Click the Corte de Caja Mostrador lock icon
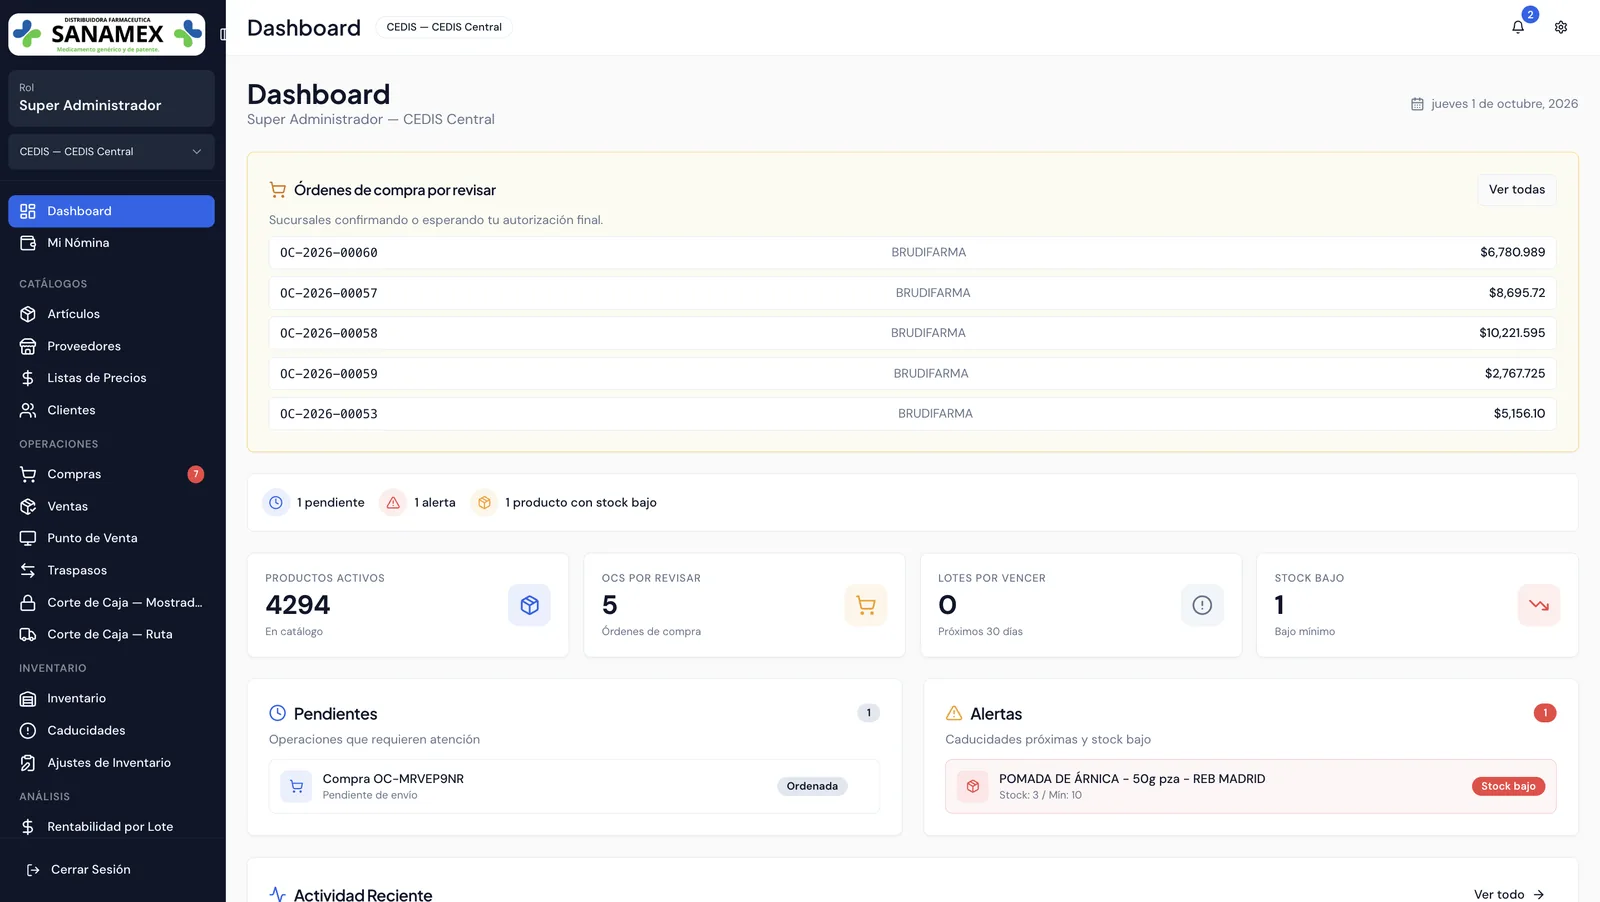1600x902 pixels. point(28,602)
